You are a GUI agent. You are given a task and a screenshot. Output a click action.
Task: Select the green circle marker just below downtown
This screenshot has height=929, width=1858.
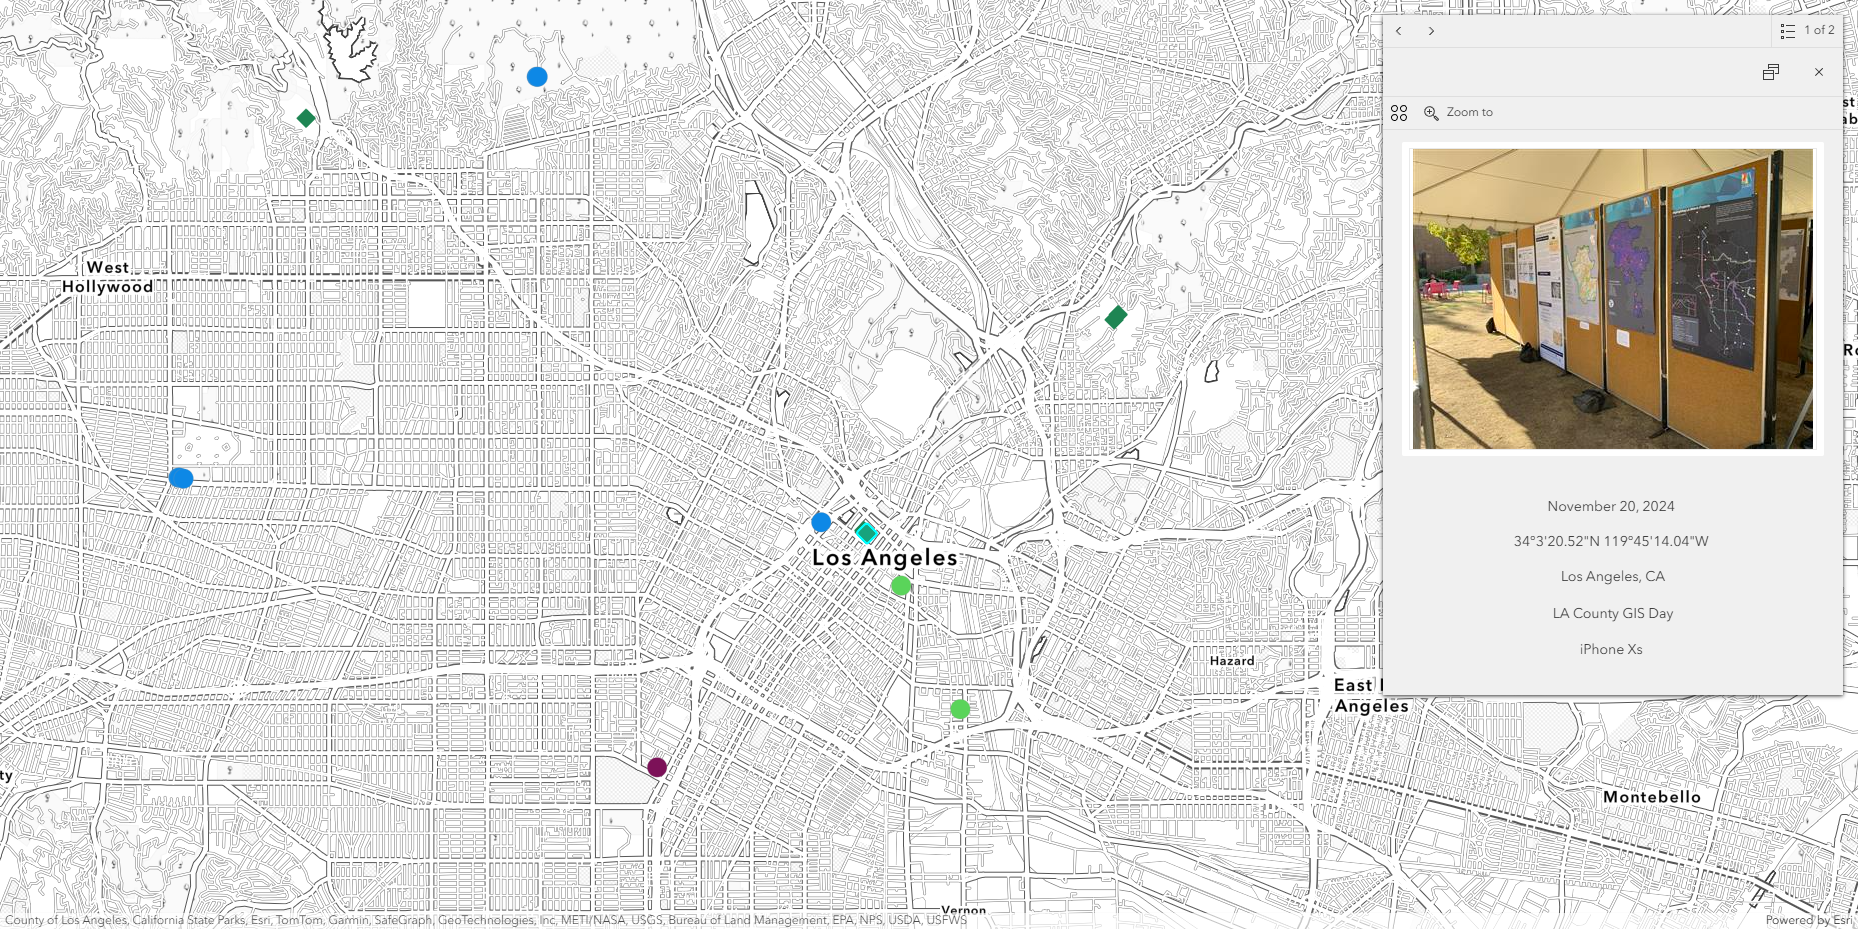(x=900, y=586)
